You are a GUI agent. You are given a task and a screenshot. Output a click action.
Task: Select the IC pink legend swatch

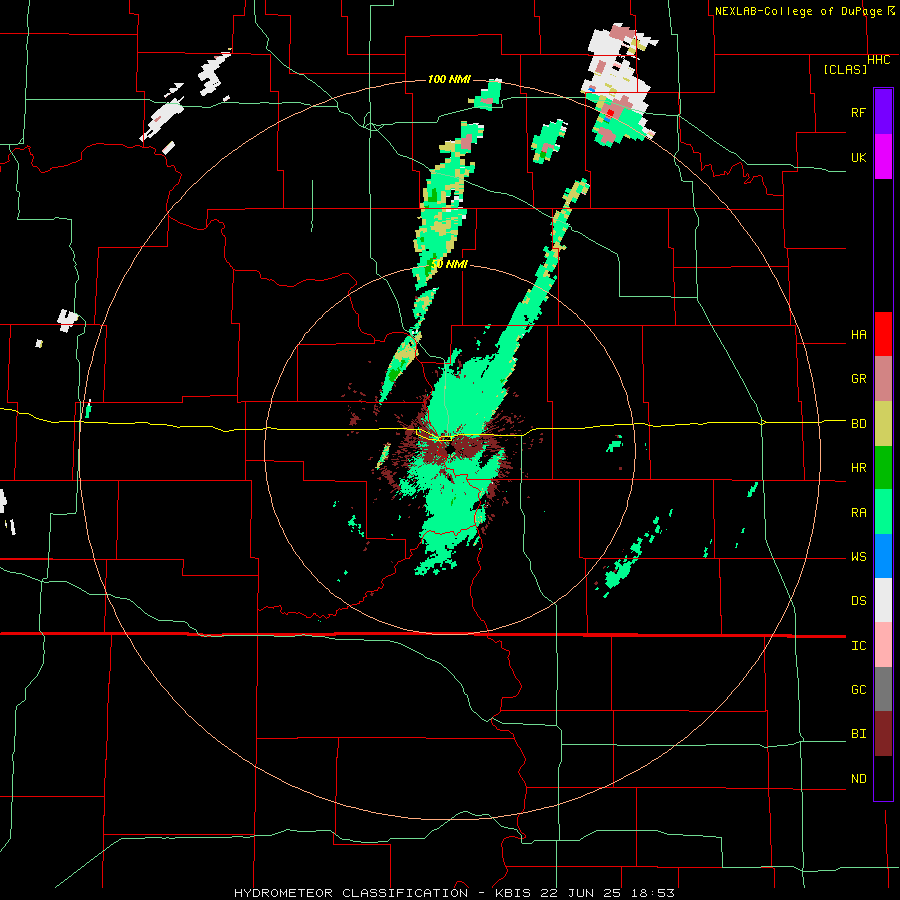(x=883, y=645)
